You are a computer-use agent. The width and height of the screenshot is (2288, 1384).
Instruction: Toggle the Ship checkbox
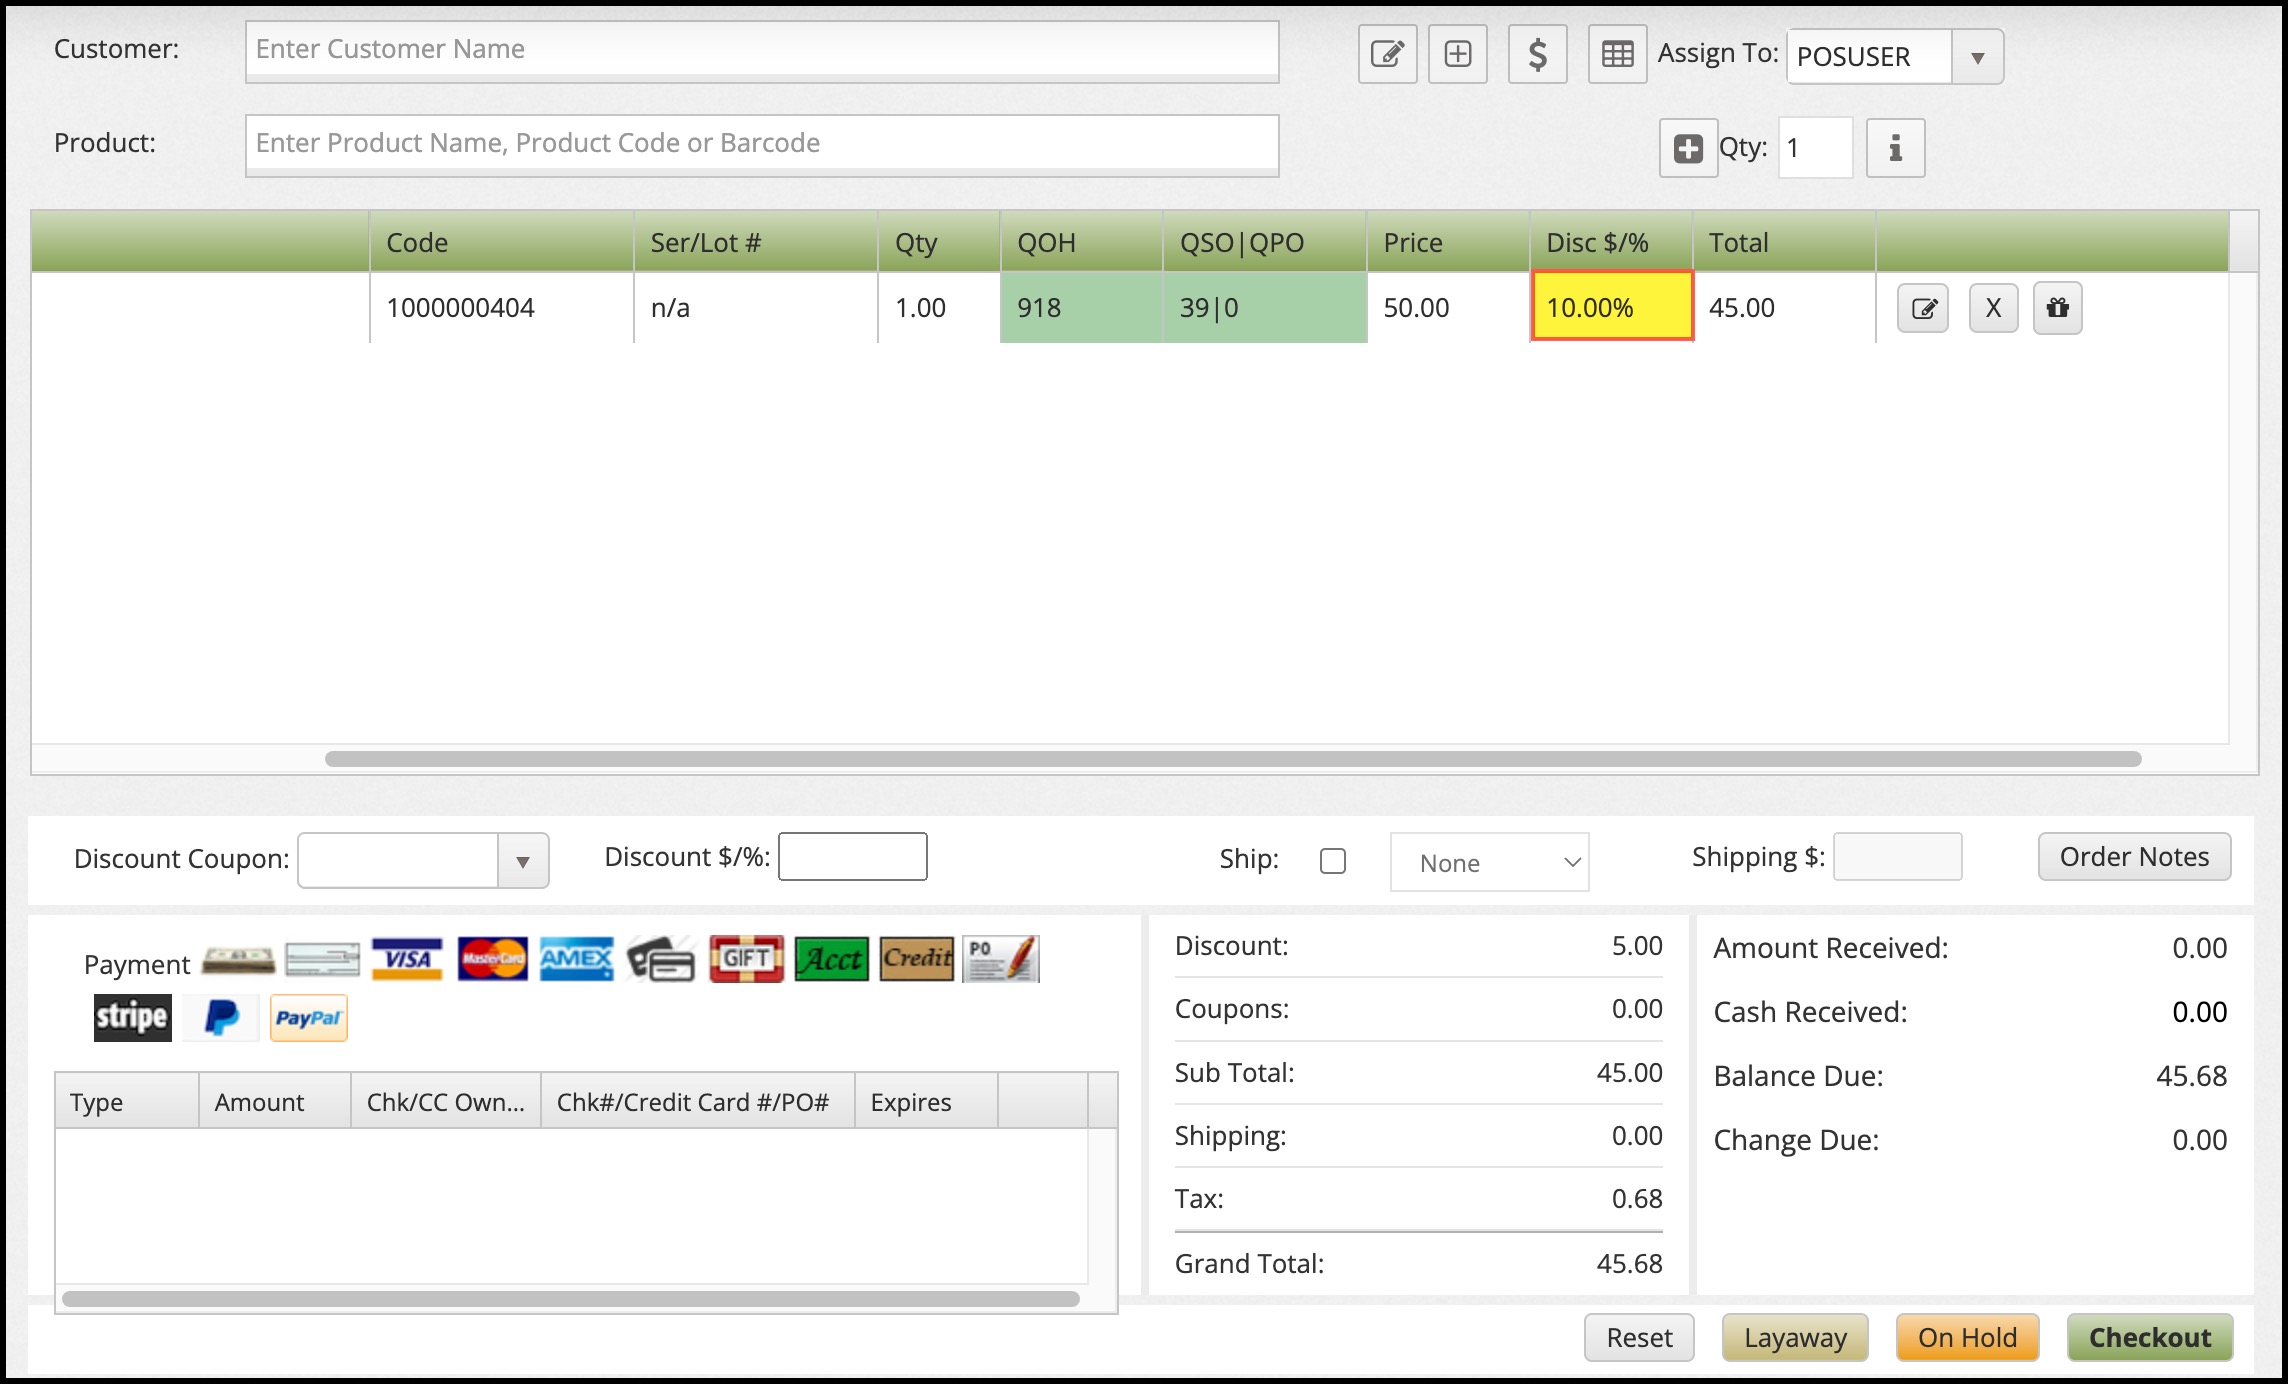pos(1332,861)
